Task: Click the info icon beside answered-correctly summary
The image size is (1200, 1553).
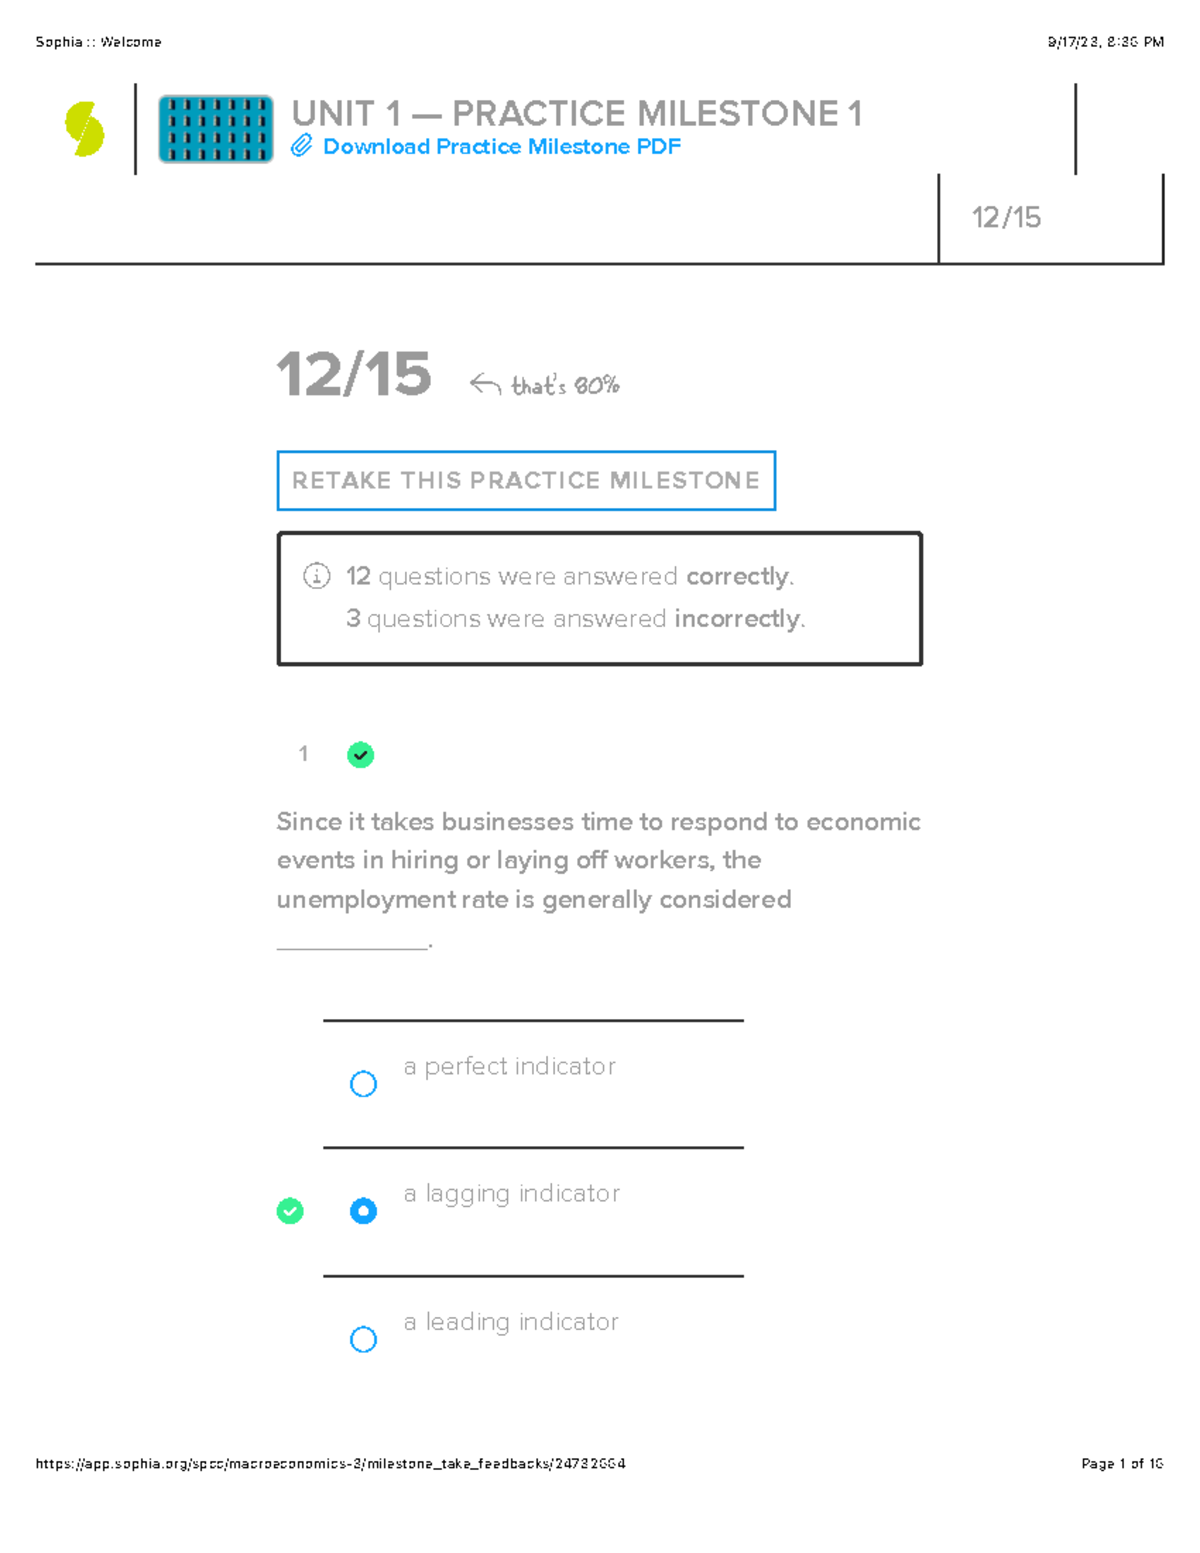Action: pos(316,576)
